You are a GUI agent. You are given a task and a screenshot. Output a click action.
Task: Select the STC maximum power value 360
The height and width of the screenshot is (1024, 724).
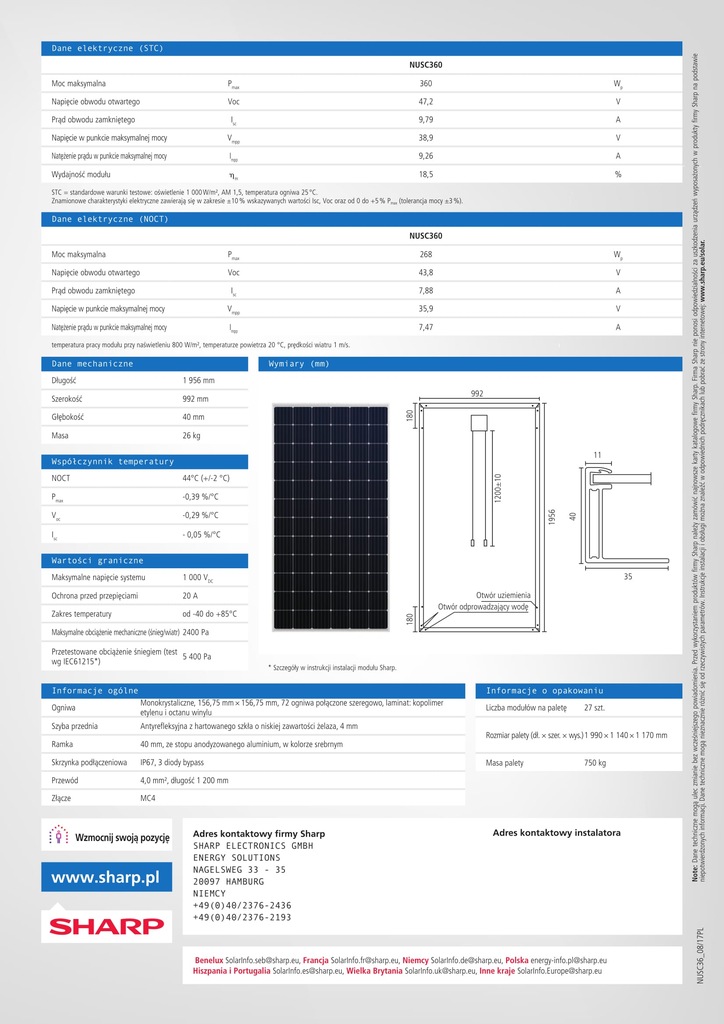pos(426,84)
